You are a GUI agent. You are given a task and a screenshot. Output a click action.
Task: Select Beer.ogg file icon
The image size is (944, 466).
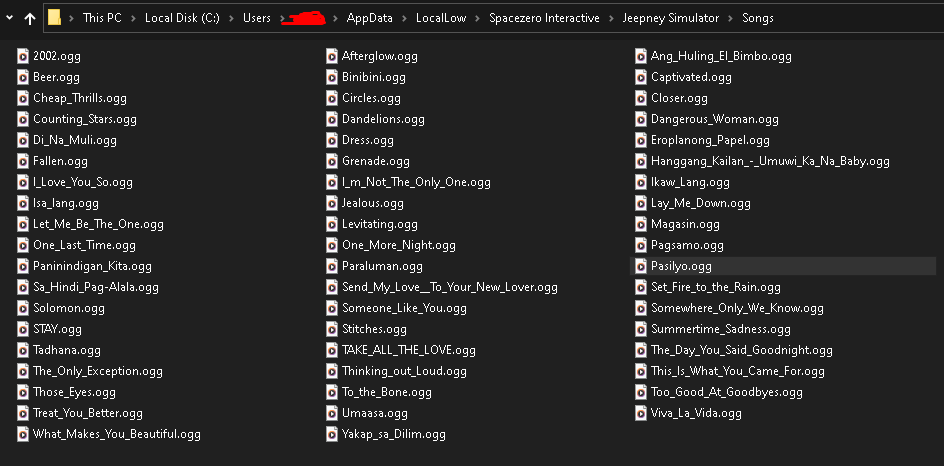pyautogui.click(x=23, y=77)
